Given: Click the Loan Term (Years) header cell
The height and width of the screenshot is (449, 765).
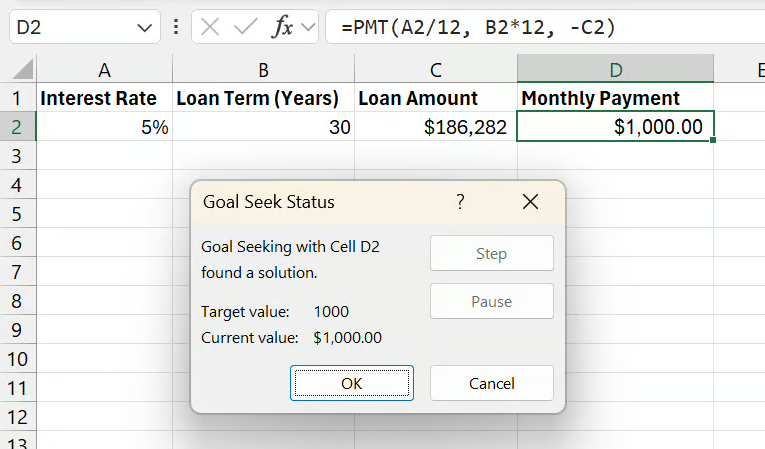Looking at the screenshot, I should pos(263,98).
